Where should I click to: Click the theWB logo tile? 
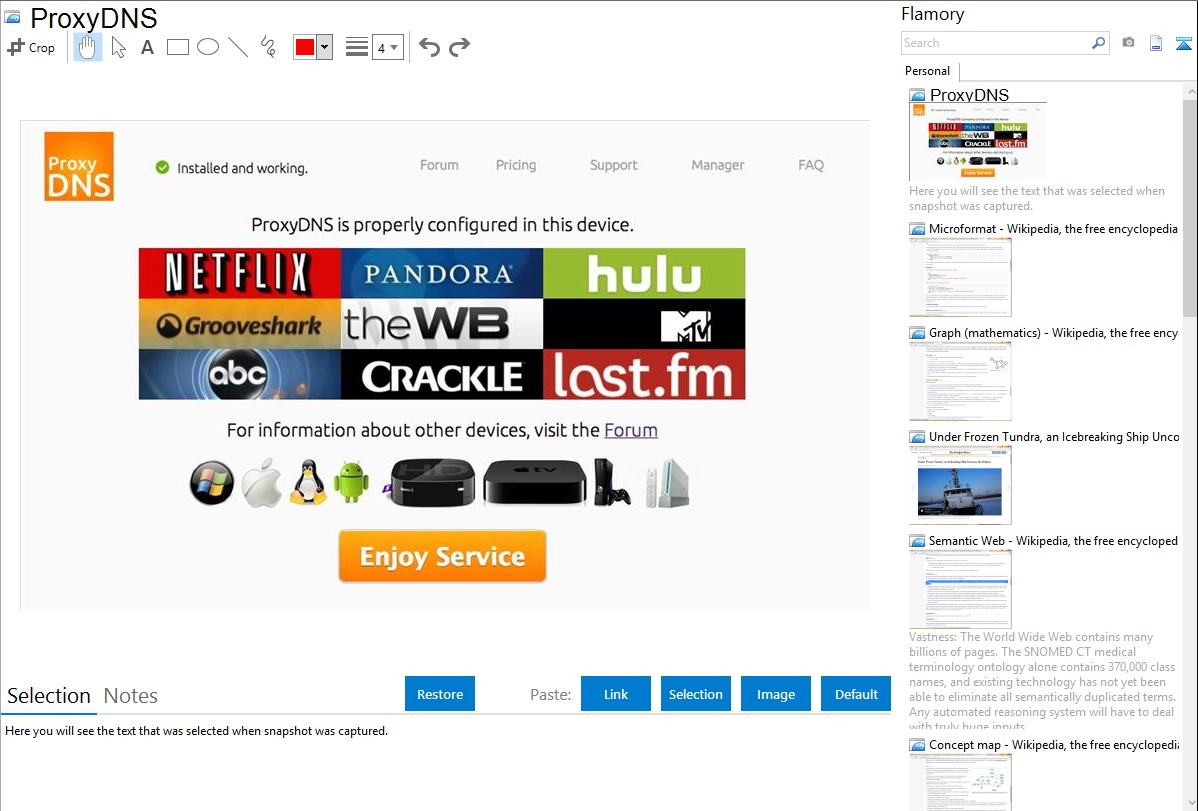coord(442,324)
